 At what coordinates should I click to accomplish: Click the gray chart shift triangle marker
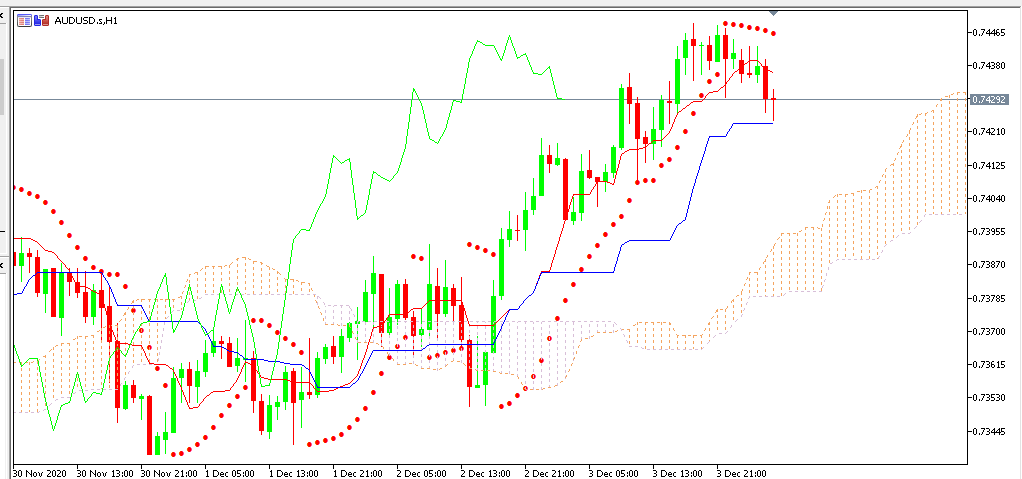click(x=773, y=13)
